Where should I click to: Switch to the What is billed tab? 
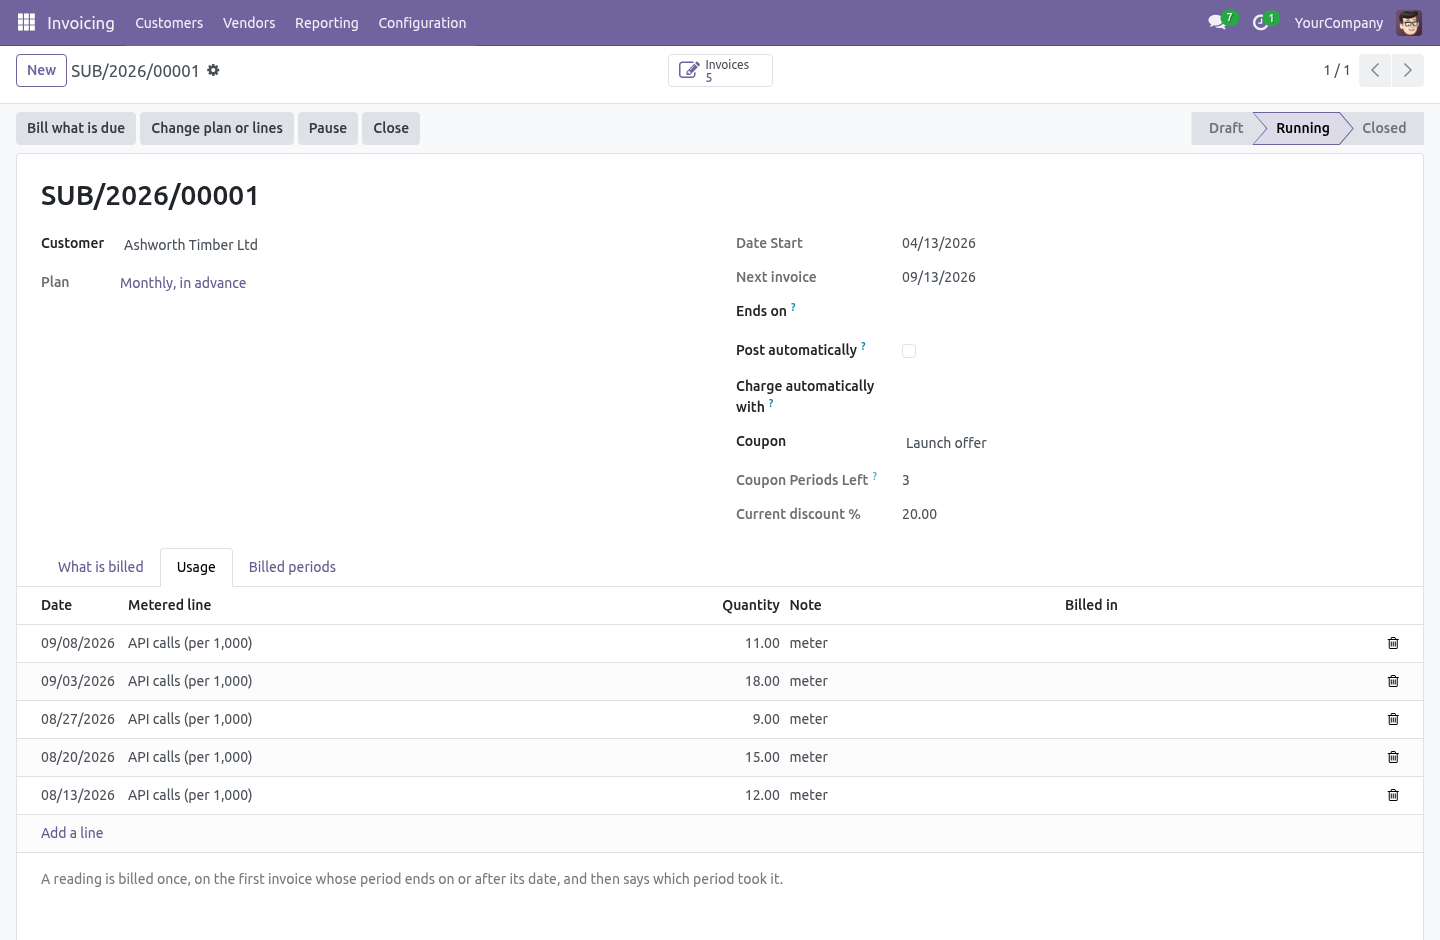(101, 567)
